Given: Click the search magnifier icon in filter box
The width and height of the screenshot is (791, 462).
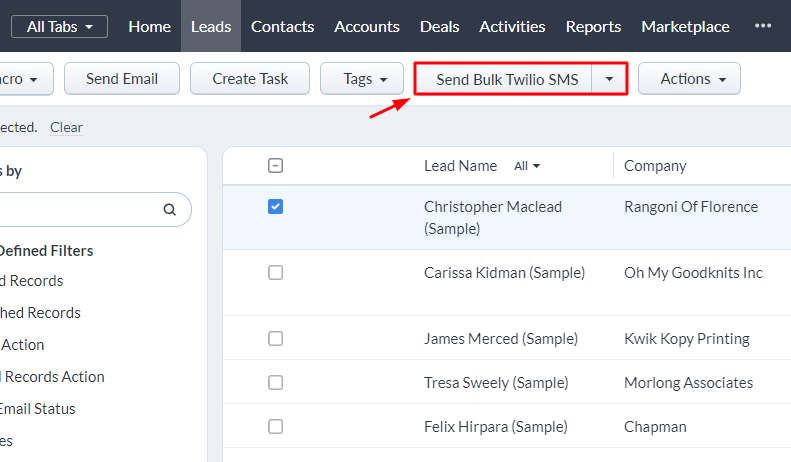Looking at the screenshot, I should (x=170, y=210).
